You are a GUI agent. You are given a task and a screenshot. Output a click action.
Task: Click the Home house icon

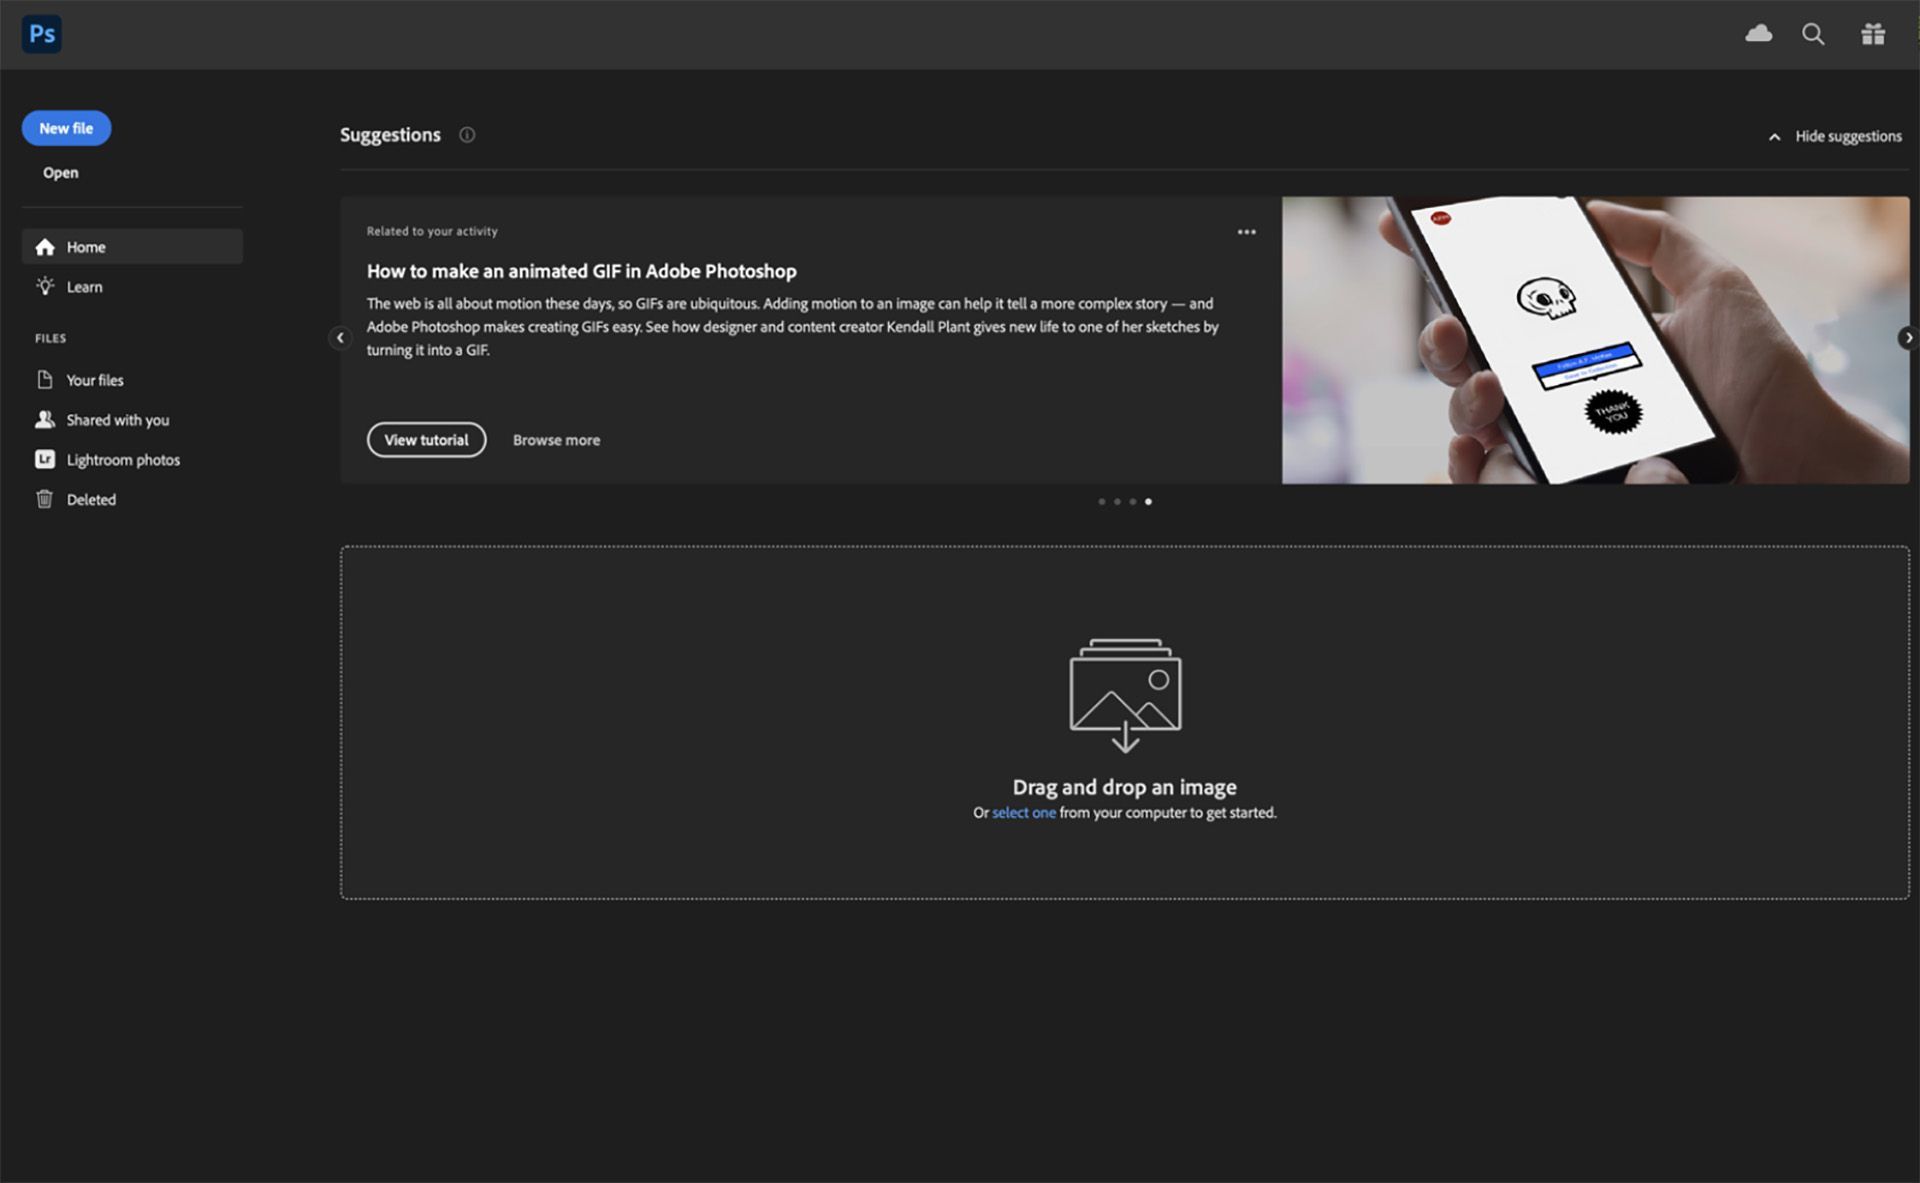(x=45, y=247)
